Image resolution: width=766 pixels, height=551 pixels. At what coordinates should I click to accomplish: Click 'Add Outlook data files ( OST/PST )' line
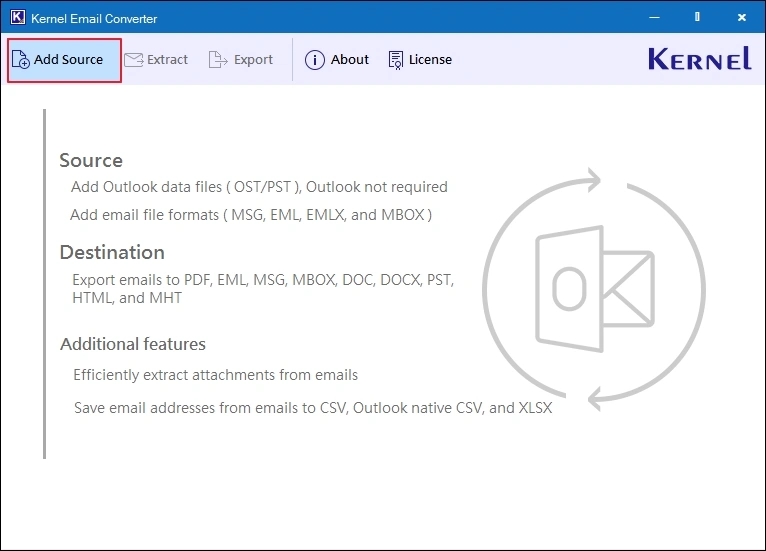[259, 187]
